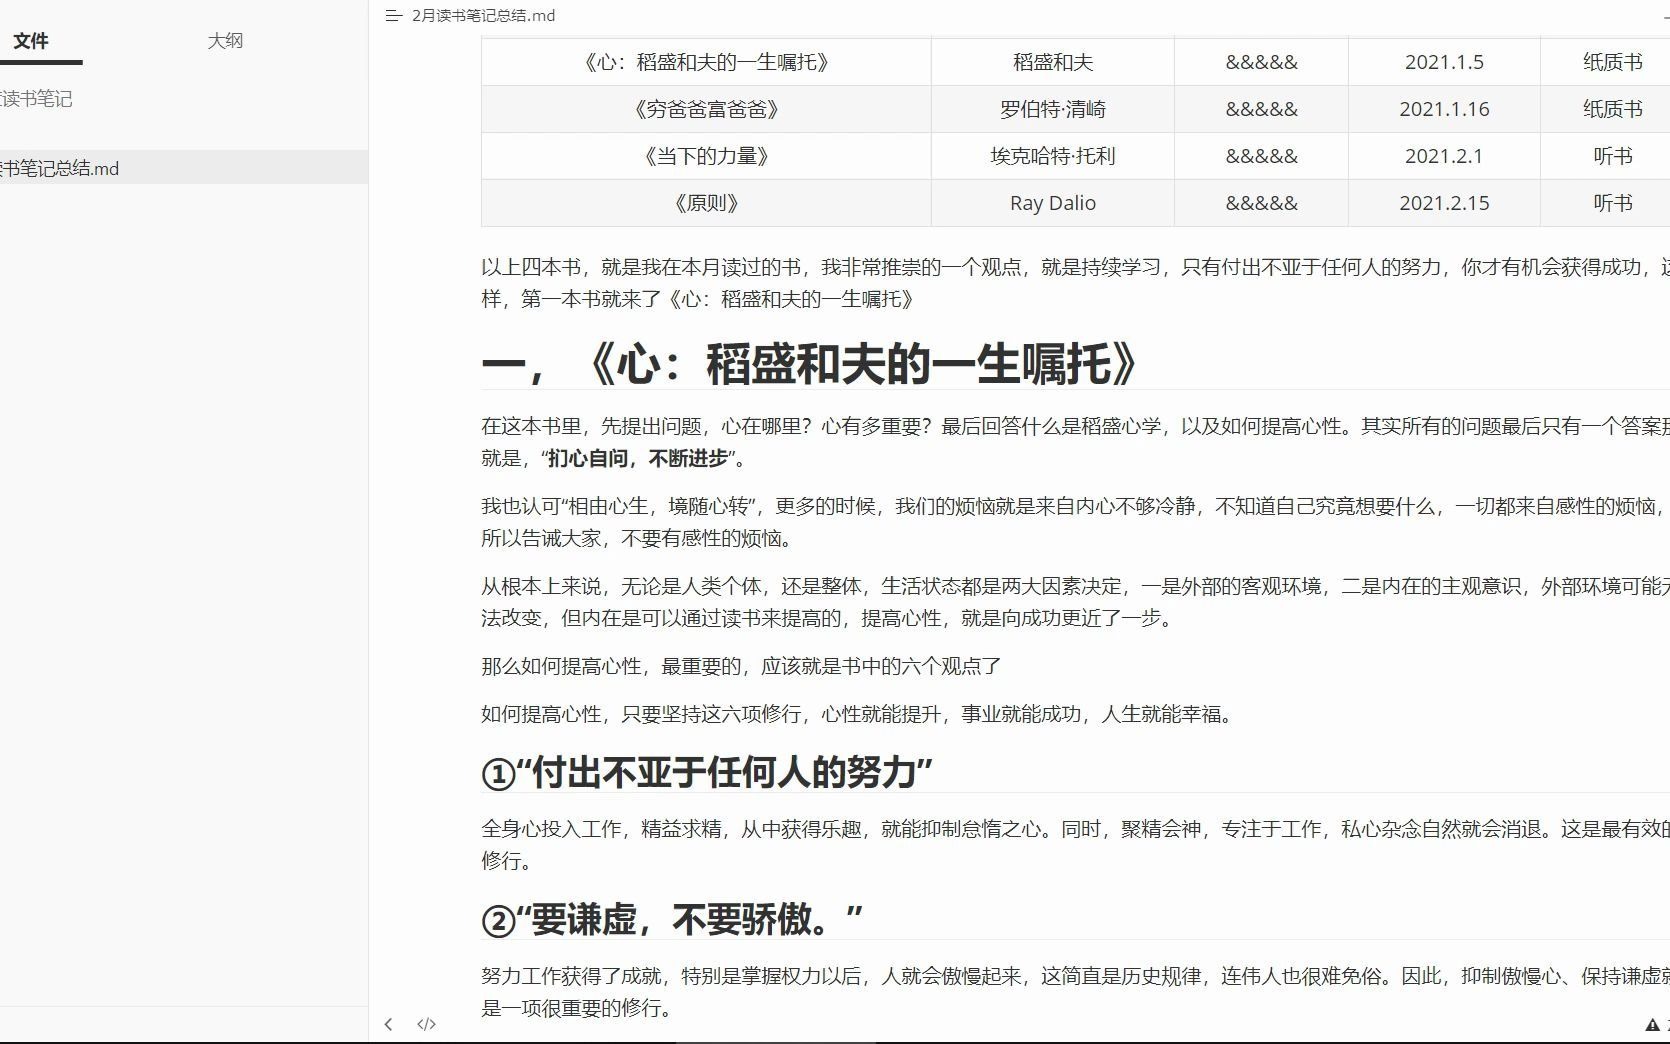1670x1044 pixels.
Task: Click the paragraph starting 全身心投入工作
Action: [1075, 844]
